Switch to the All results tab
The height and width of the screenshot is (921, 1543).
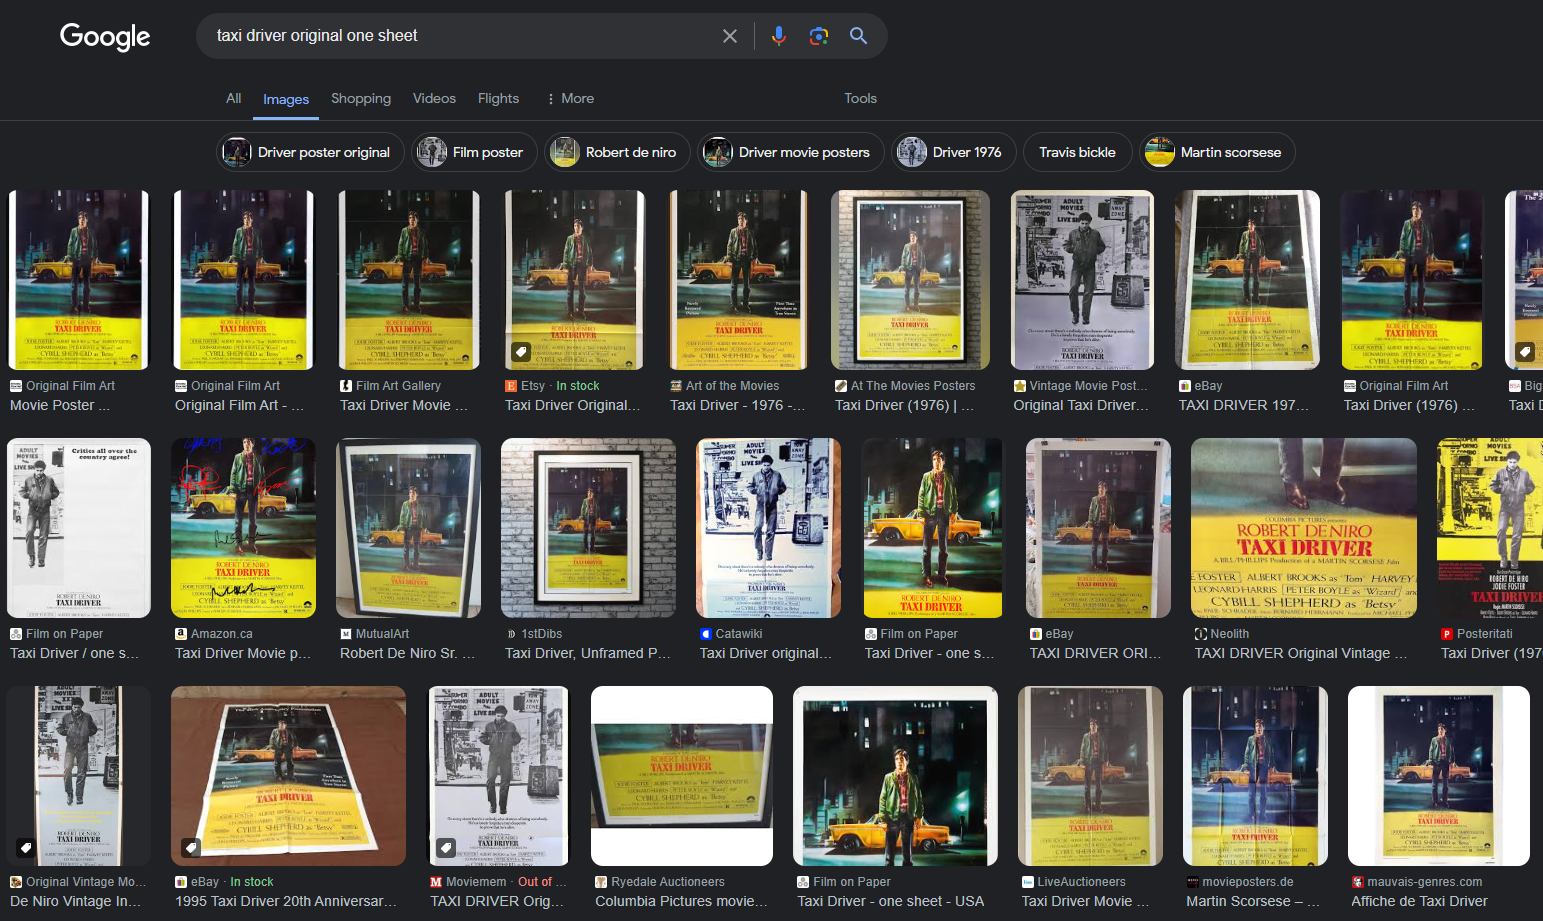(x=234, y=99)
